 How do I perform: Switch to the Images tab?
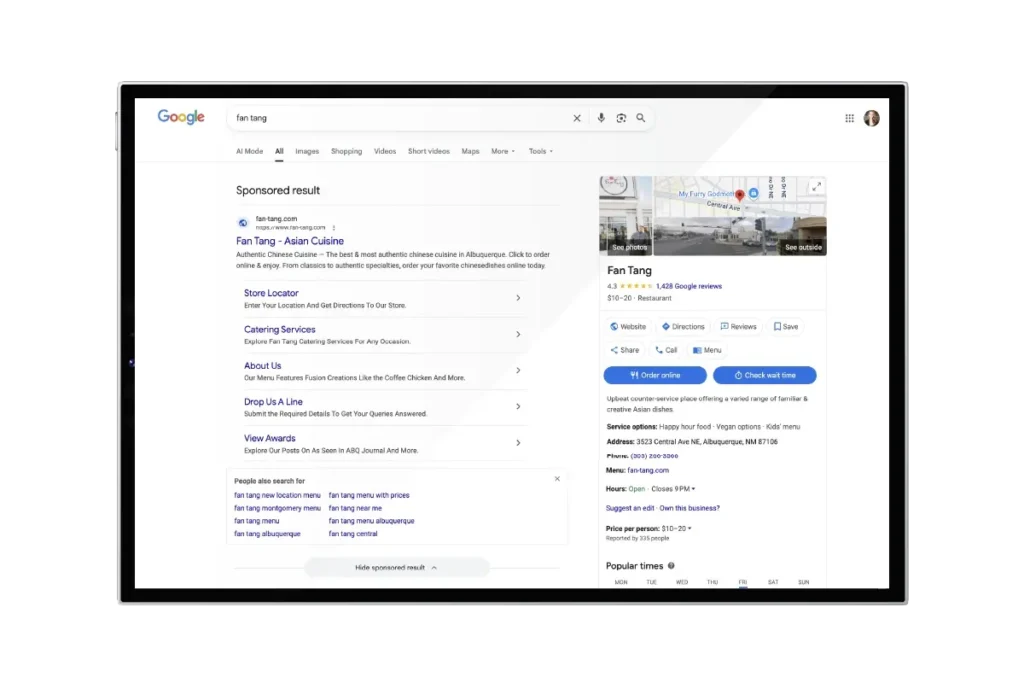tap(307, 151)
